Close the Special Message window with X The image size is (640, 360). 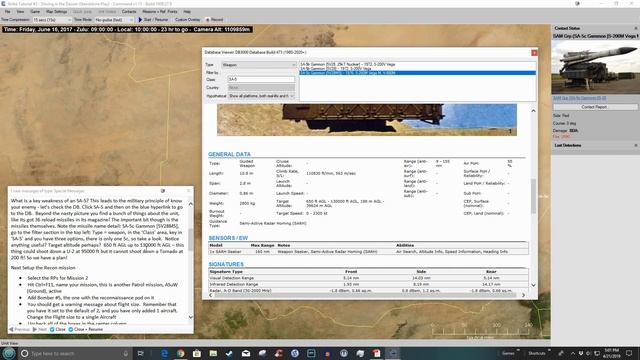(x=189, y=191)
